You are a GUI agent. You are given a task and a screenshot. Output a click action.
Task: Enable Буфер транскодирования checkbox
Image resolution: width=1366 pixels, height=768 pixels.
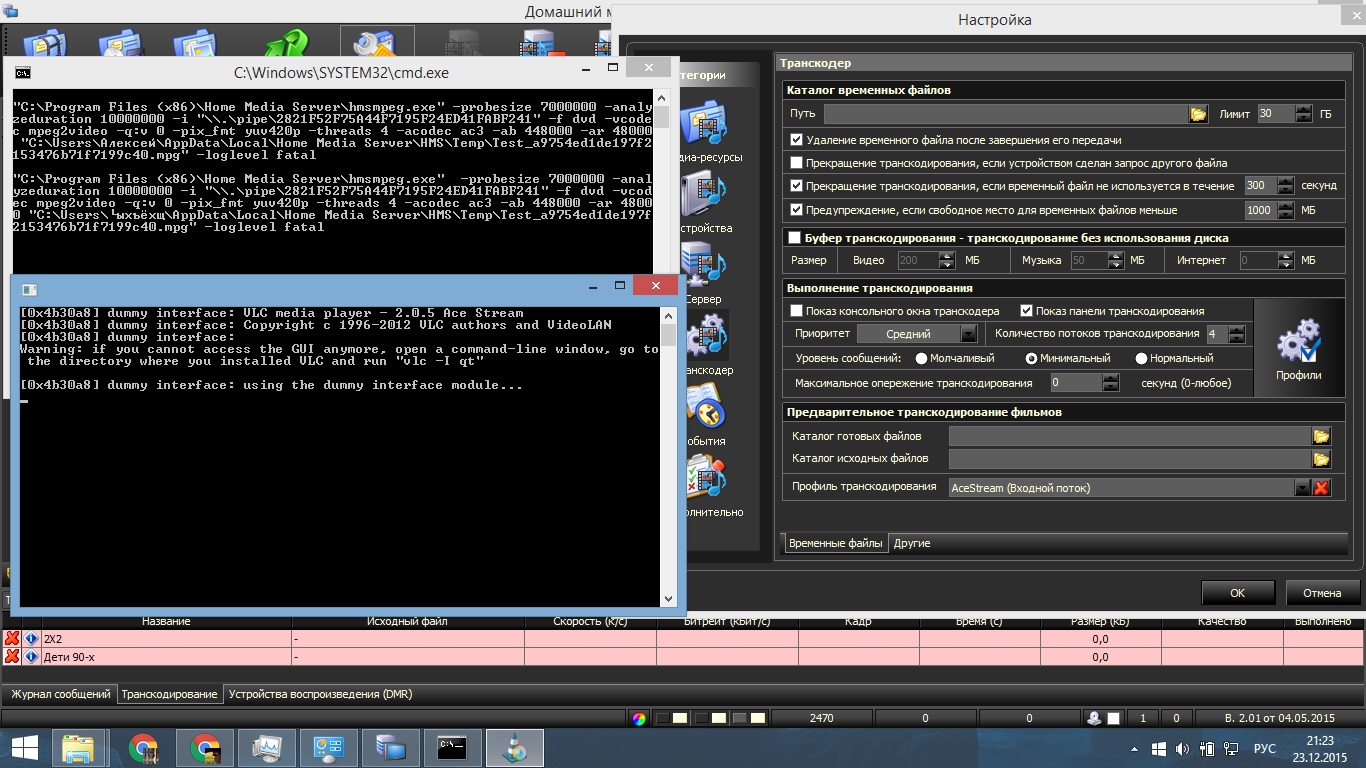(x=795, y=238)
